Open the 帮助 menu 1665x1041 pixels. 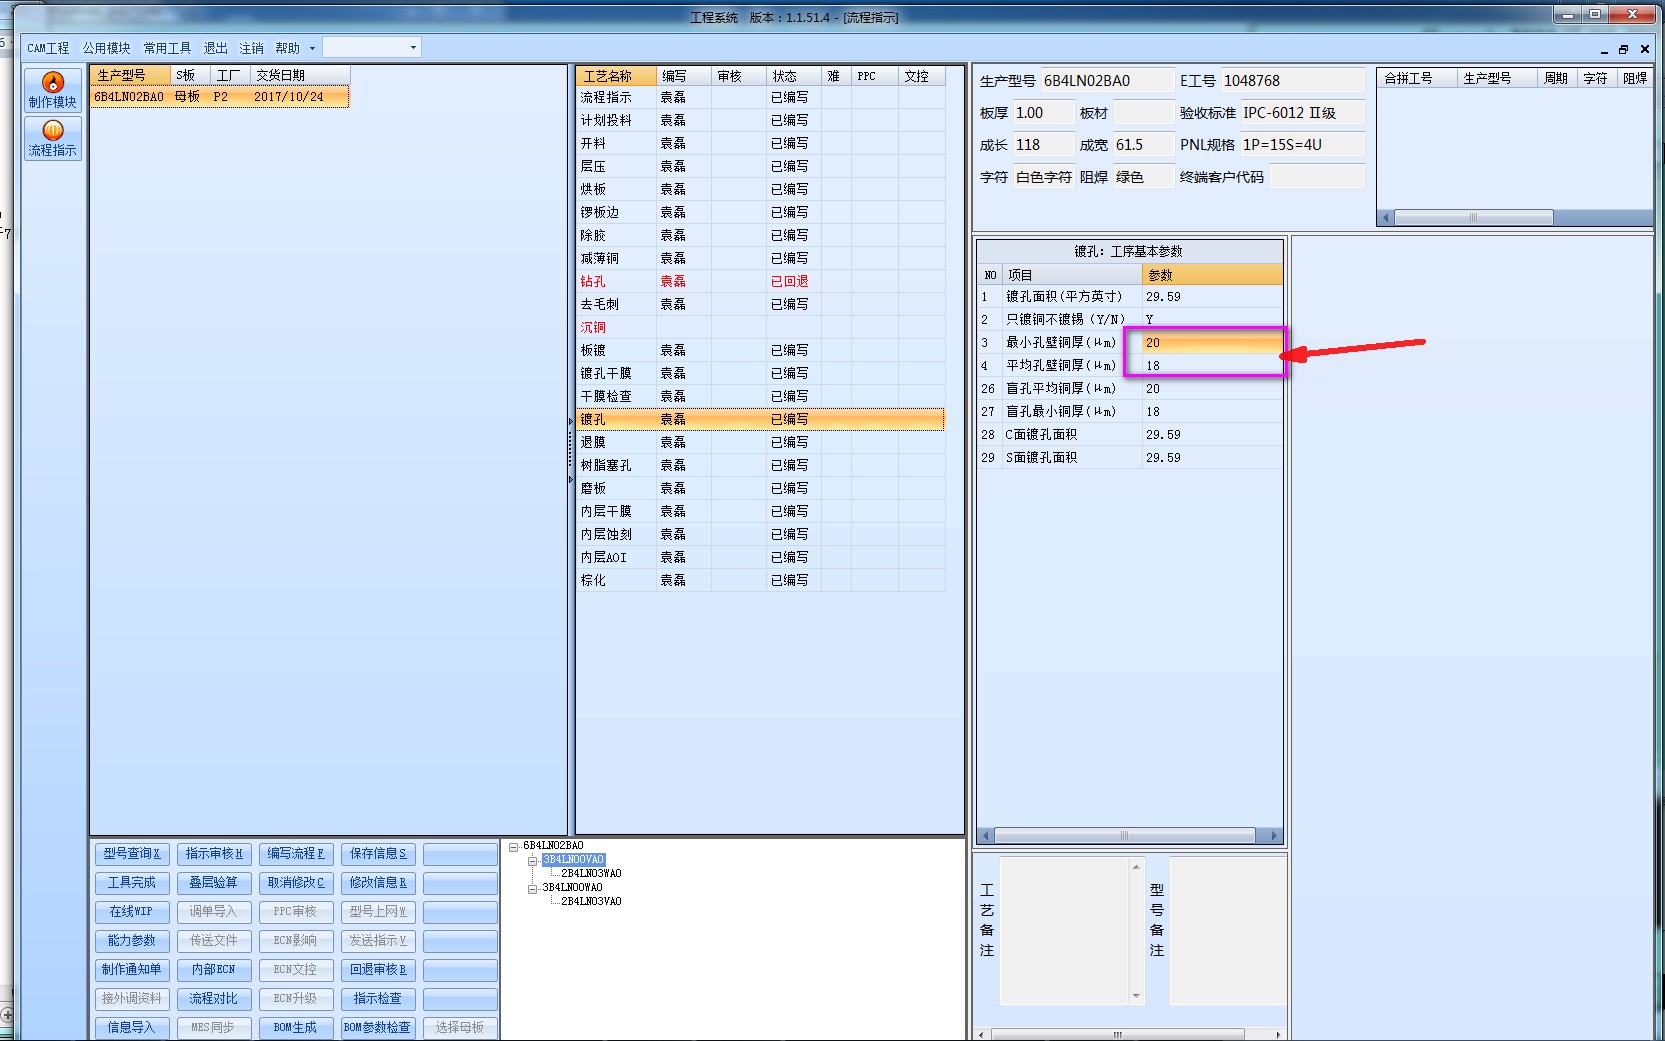pos(288,48)
